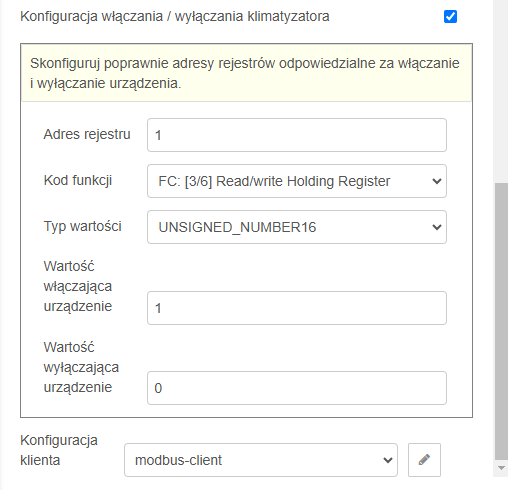Uncheck the Konfiguracja włączania klimatyzatora checkbox
508x490 pixels.
click(450, 16)
